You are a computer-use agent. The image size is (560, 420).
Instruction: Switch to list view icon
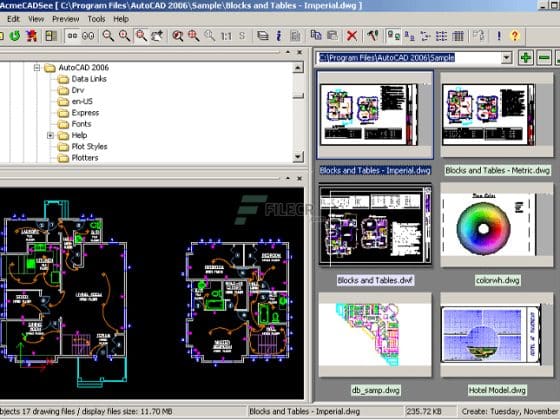pyautogui.click(x=441, y=36)
